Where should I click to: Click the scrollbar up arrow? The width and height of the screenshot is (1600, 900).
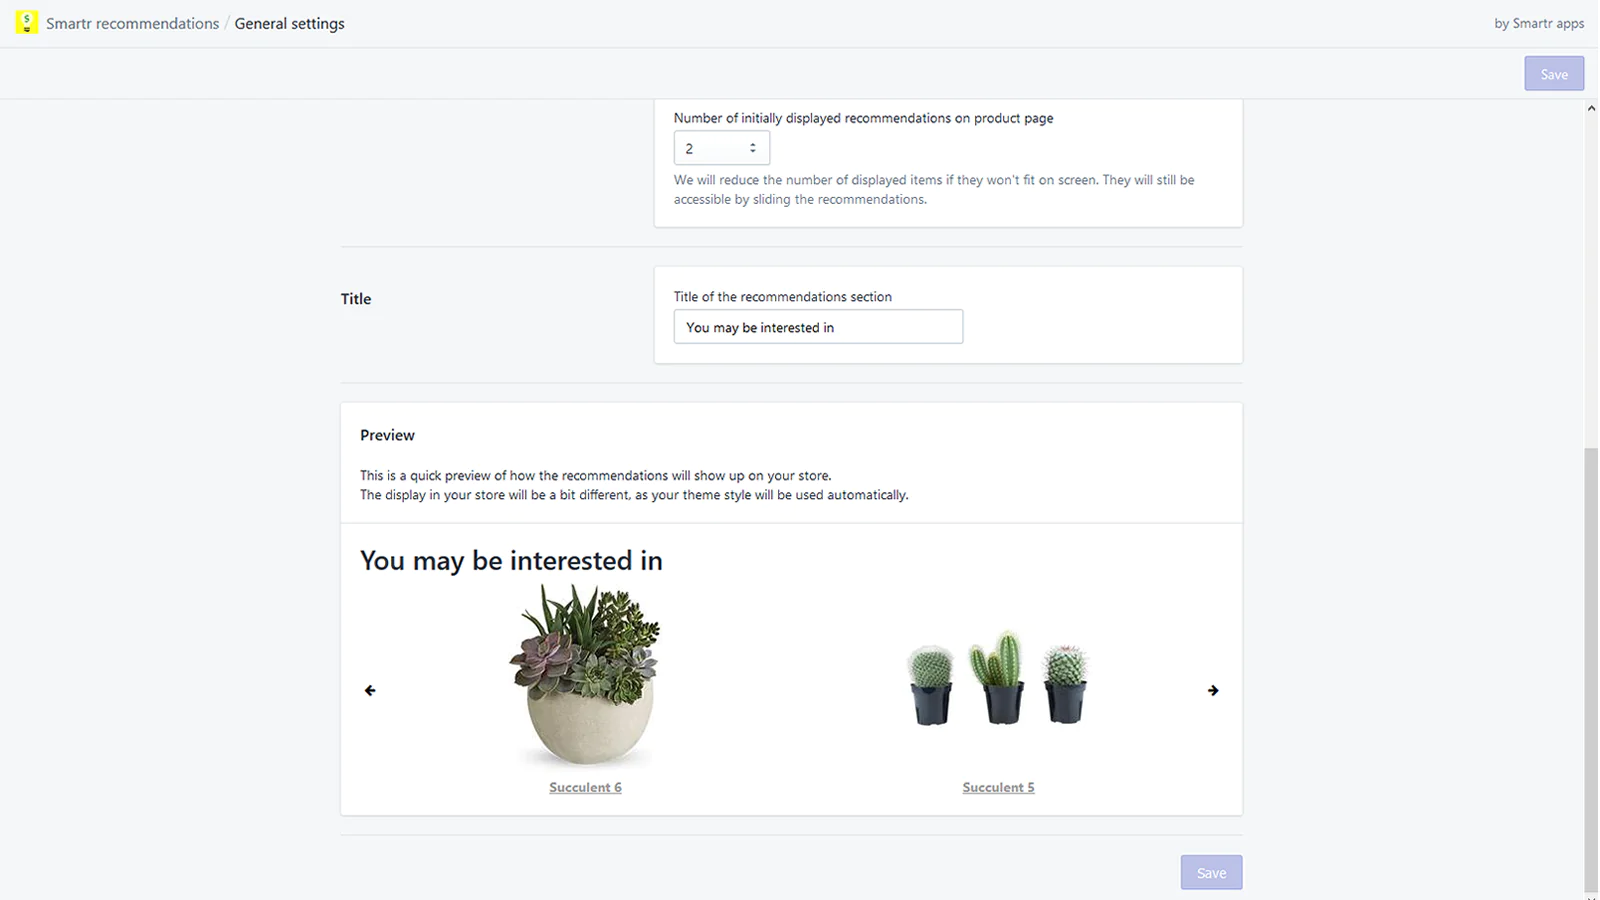1591,108
